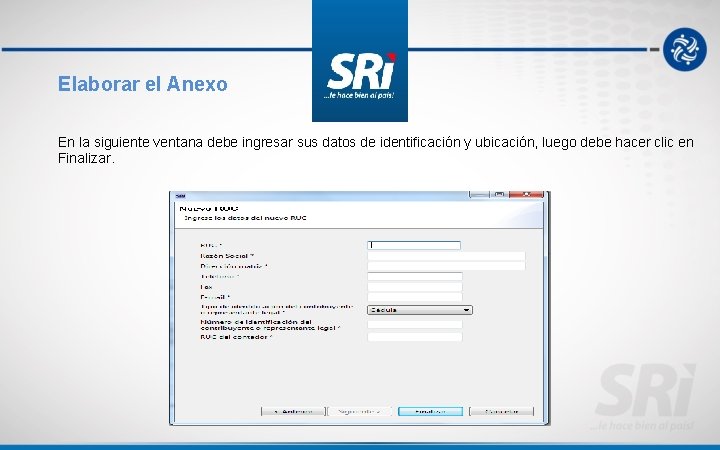Viewport: 720px width, 450px height.
Task: Maximize the Nuevo RUC dialog window
Action: click(x=499, y=194)
